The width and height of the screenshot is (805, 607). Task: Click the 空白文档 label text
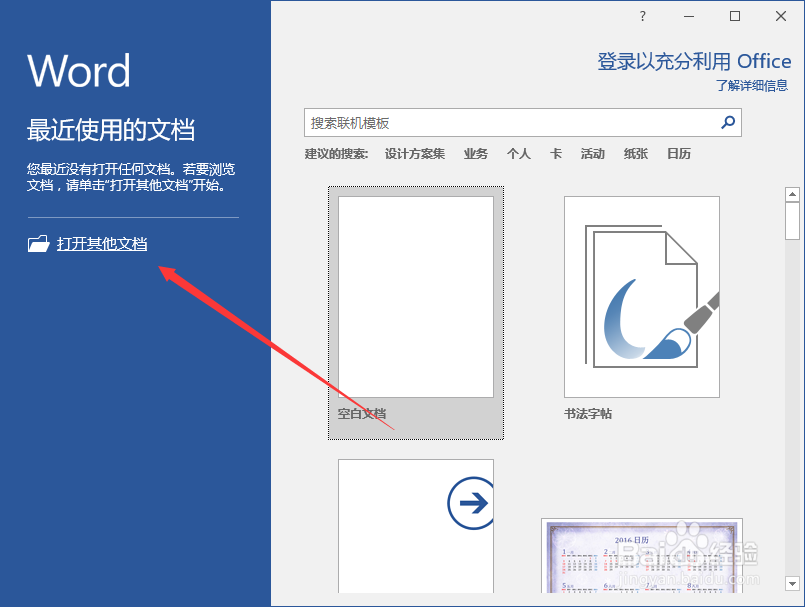point(362,414)
